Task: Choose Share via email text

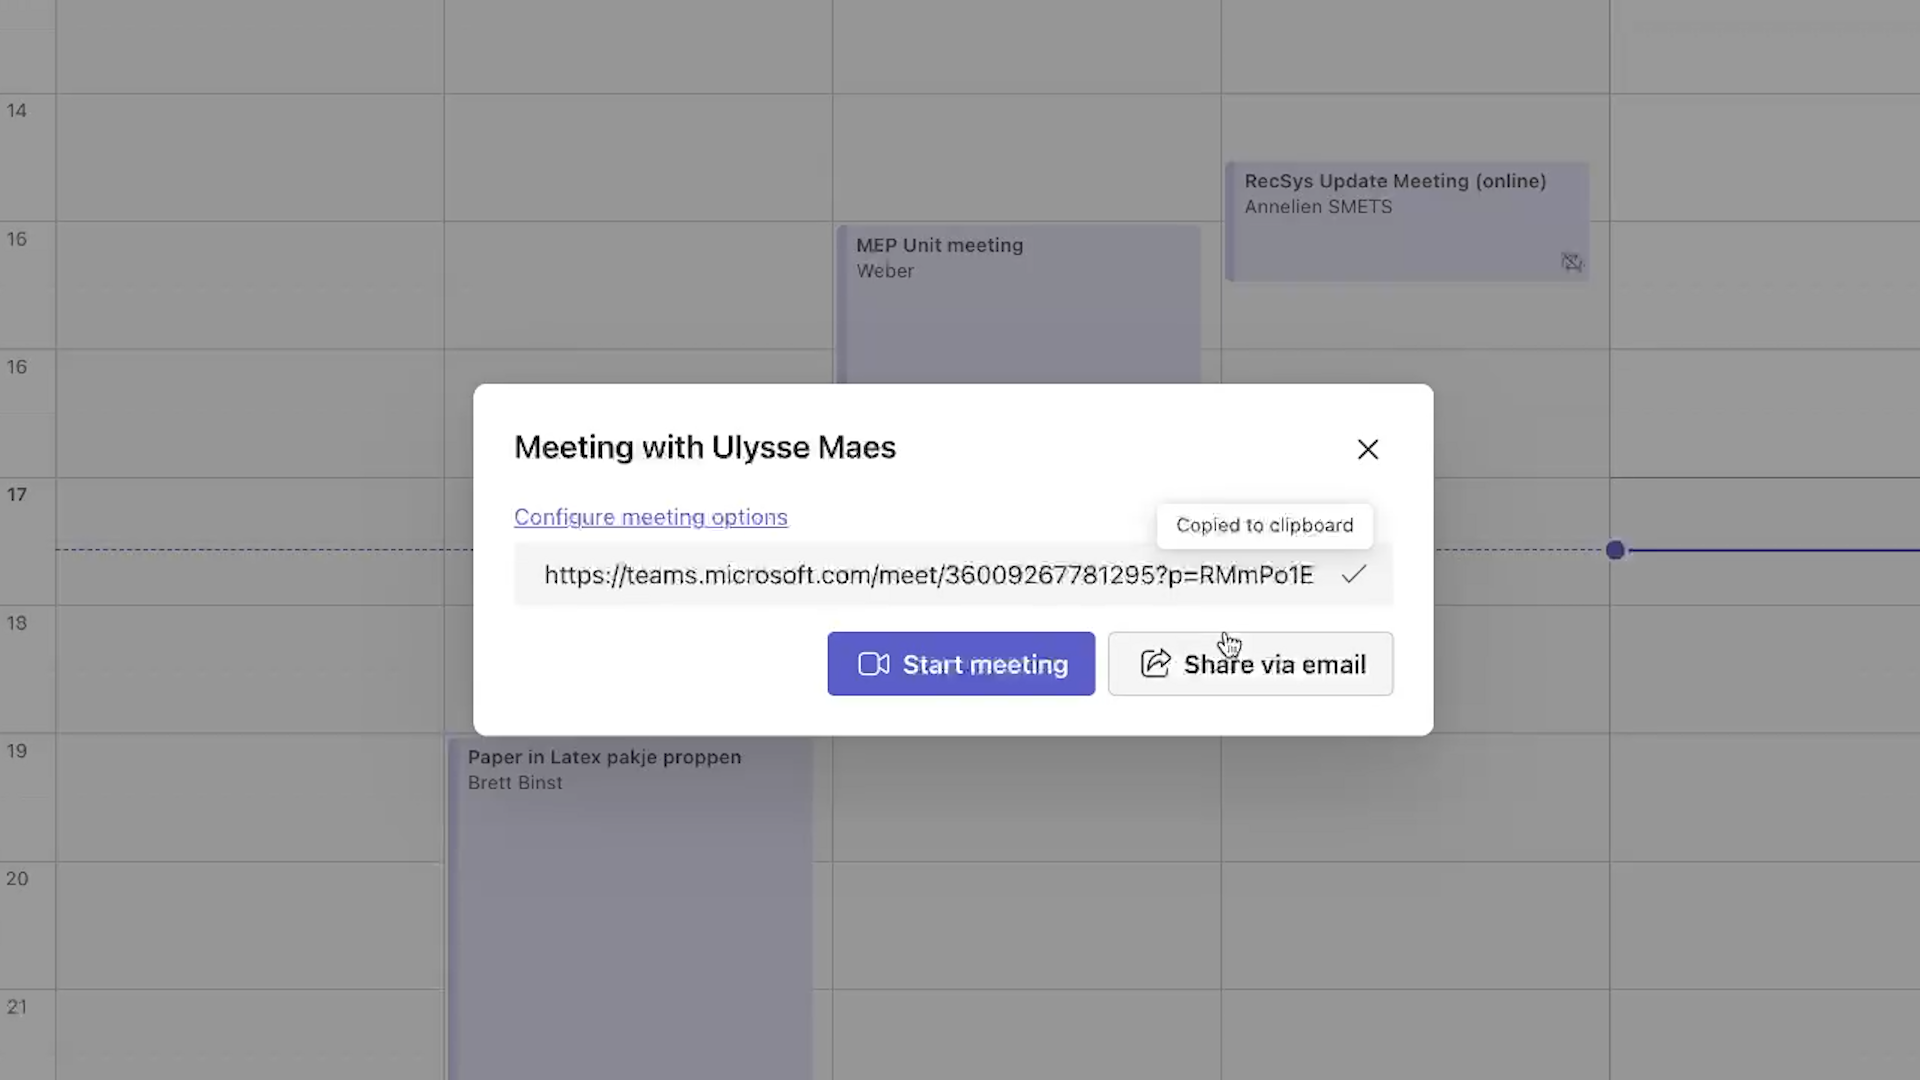Action: coord(1274,664)
